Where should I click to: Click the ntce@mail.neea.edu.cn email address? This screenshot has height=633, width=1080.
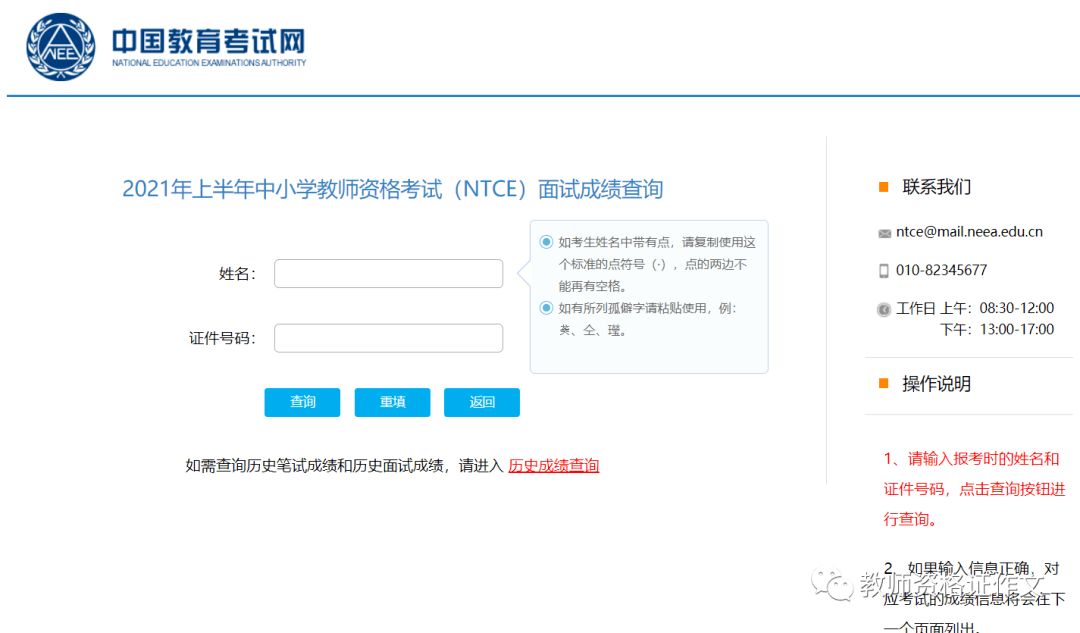(969, 232)
